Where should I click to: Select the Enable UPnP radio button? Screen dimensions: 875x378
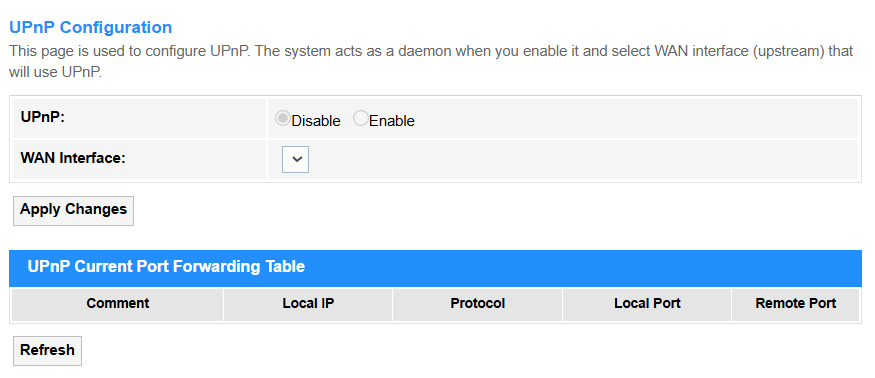point(360,119)
